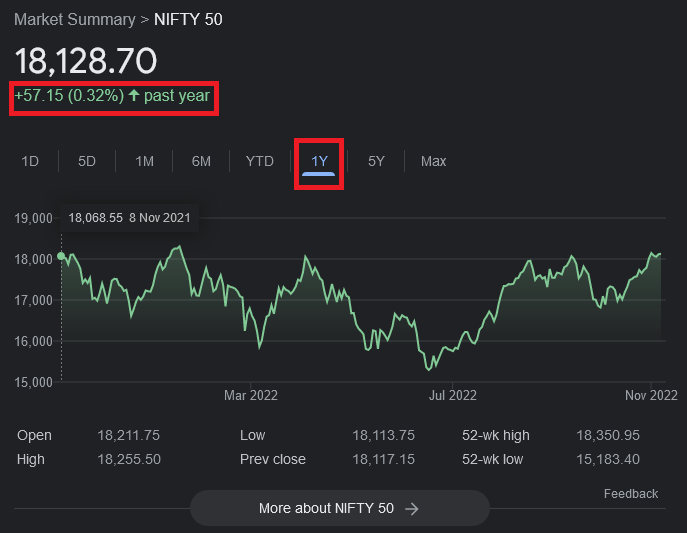This screenshot has height=533, width=687.
Task: Switch chart to 1M range
Action: [145, 161]
